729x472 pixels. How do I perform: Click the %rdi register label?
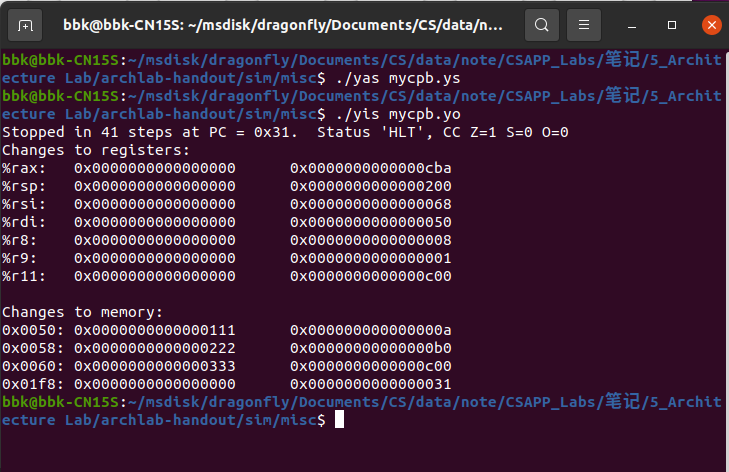pyautogui.click(x=20, y=221)
